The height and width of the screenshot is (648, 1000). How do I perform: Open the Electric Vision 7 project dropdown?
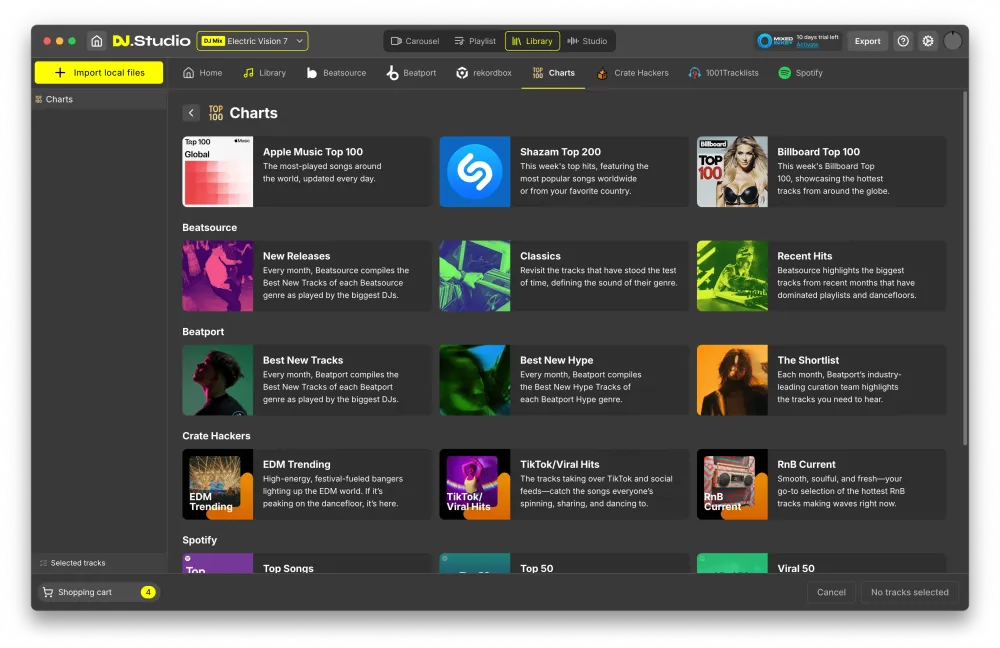click(x=253, y=41)
